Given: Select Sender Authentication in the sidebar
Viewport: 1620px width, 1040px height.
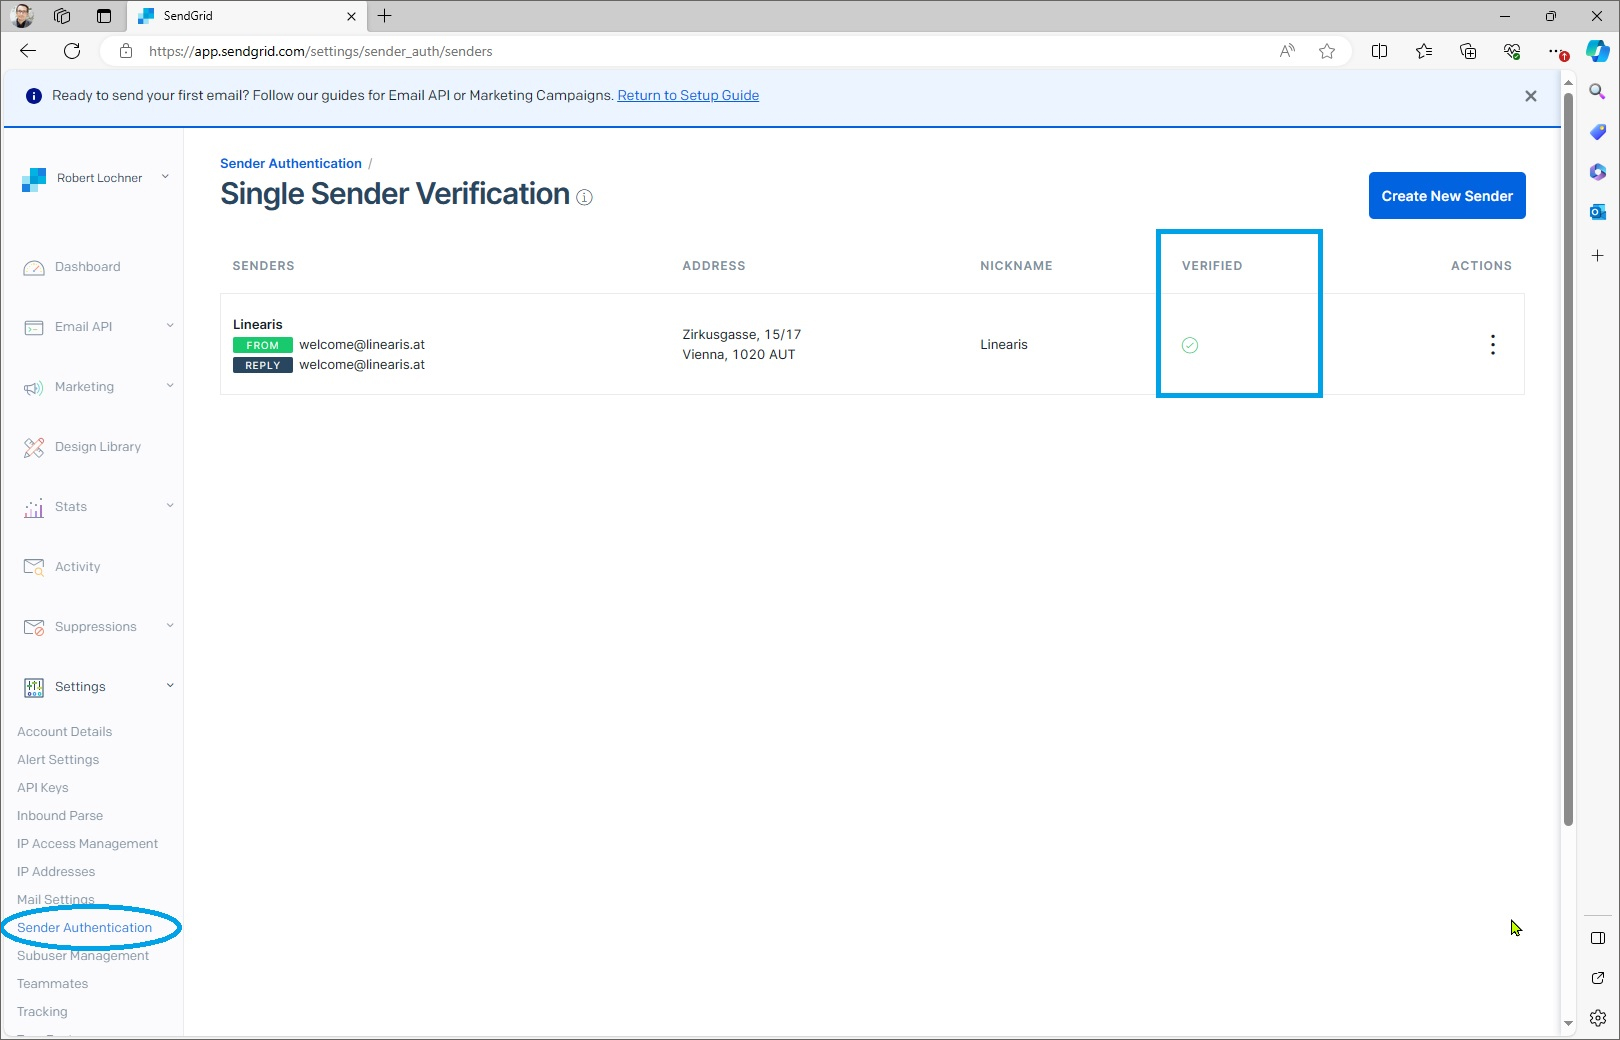Looking at the screenshot, I should (x=85, y=928).
